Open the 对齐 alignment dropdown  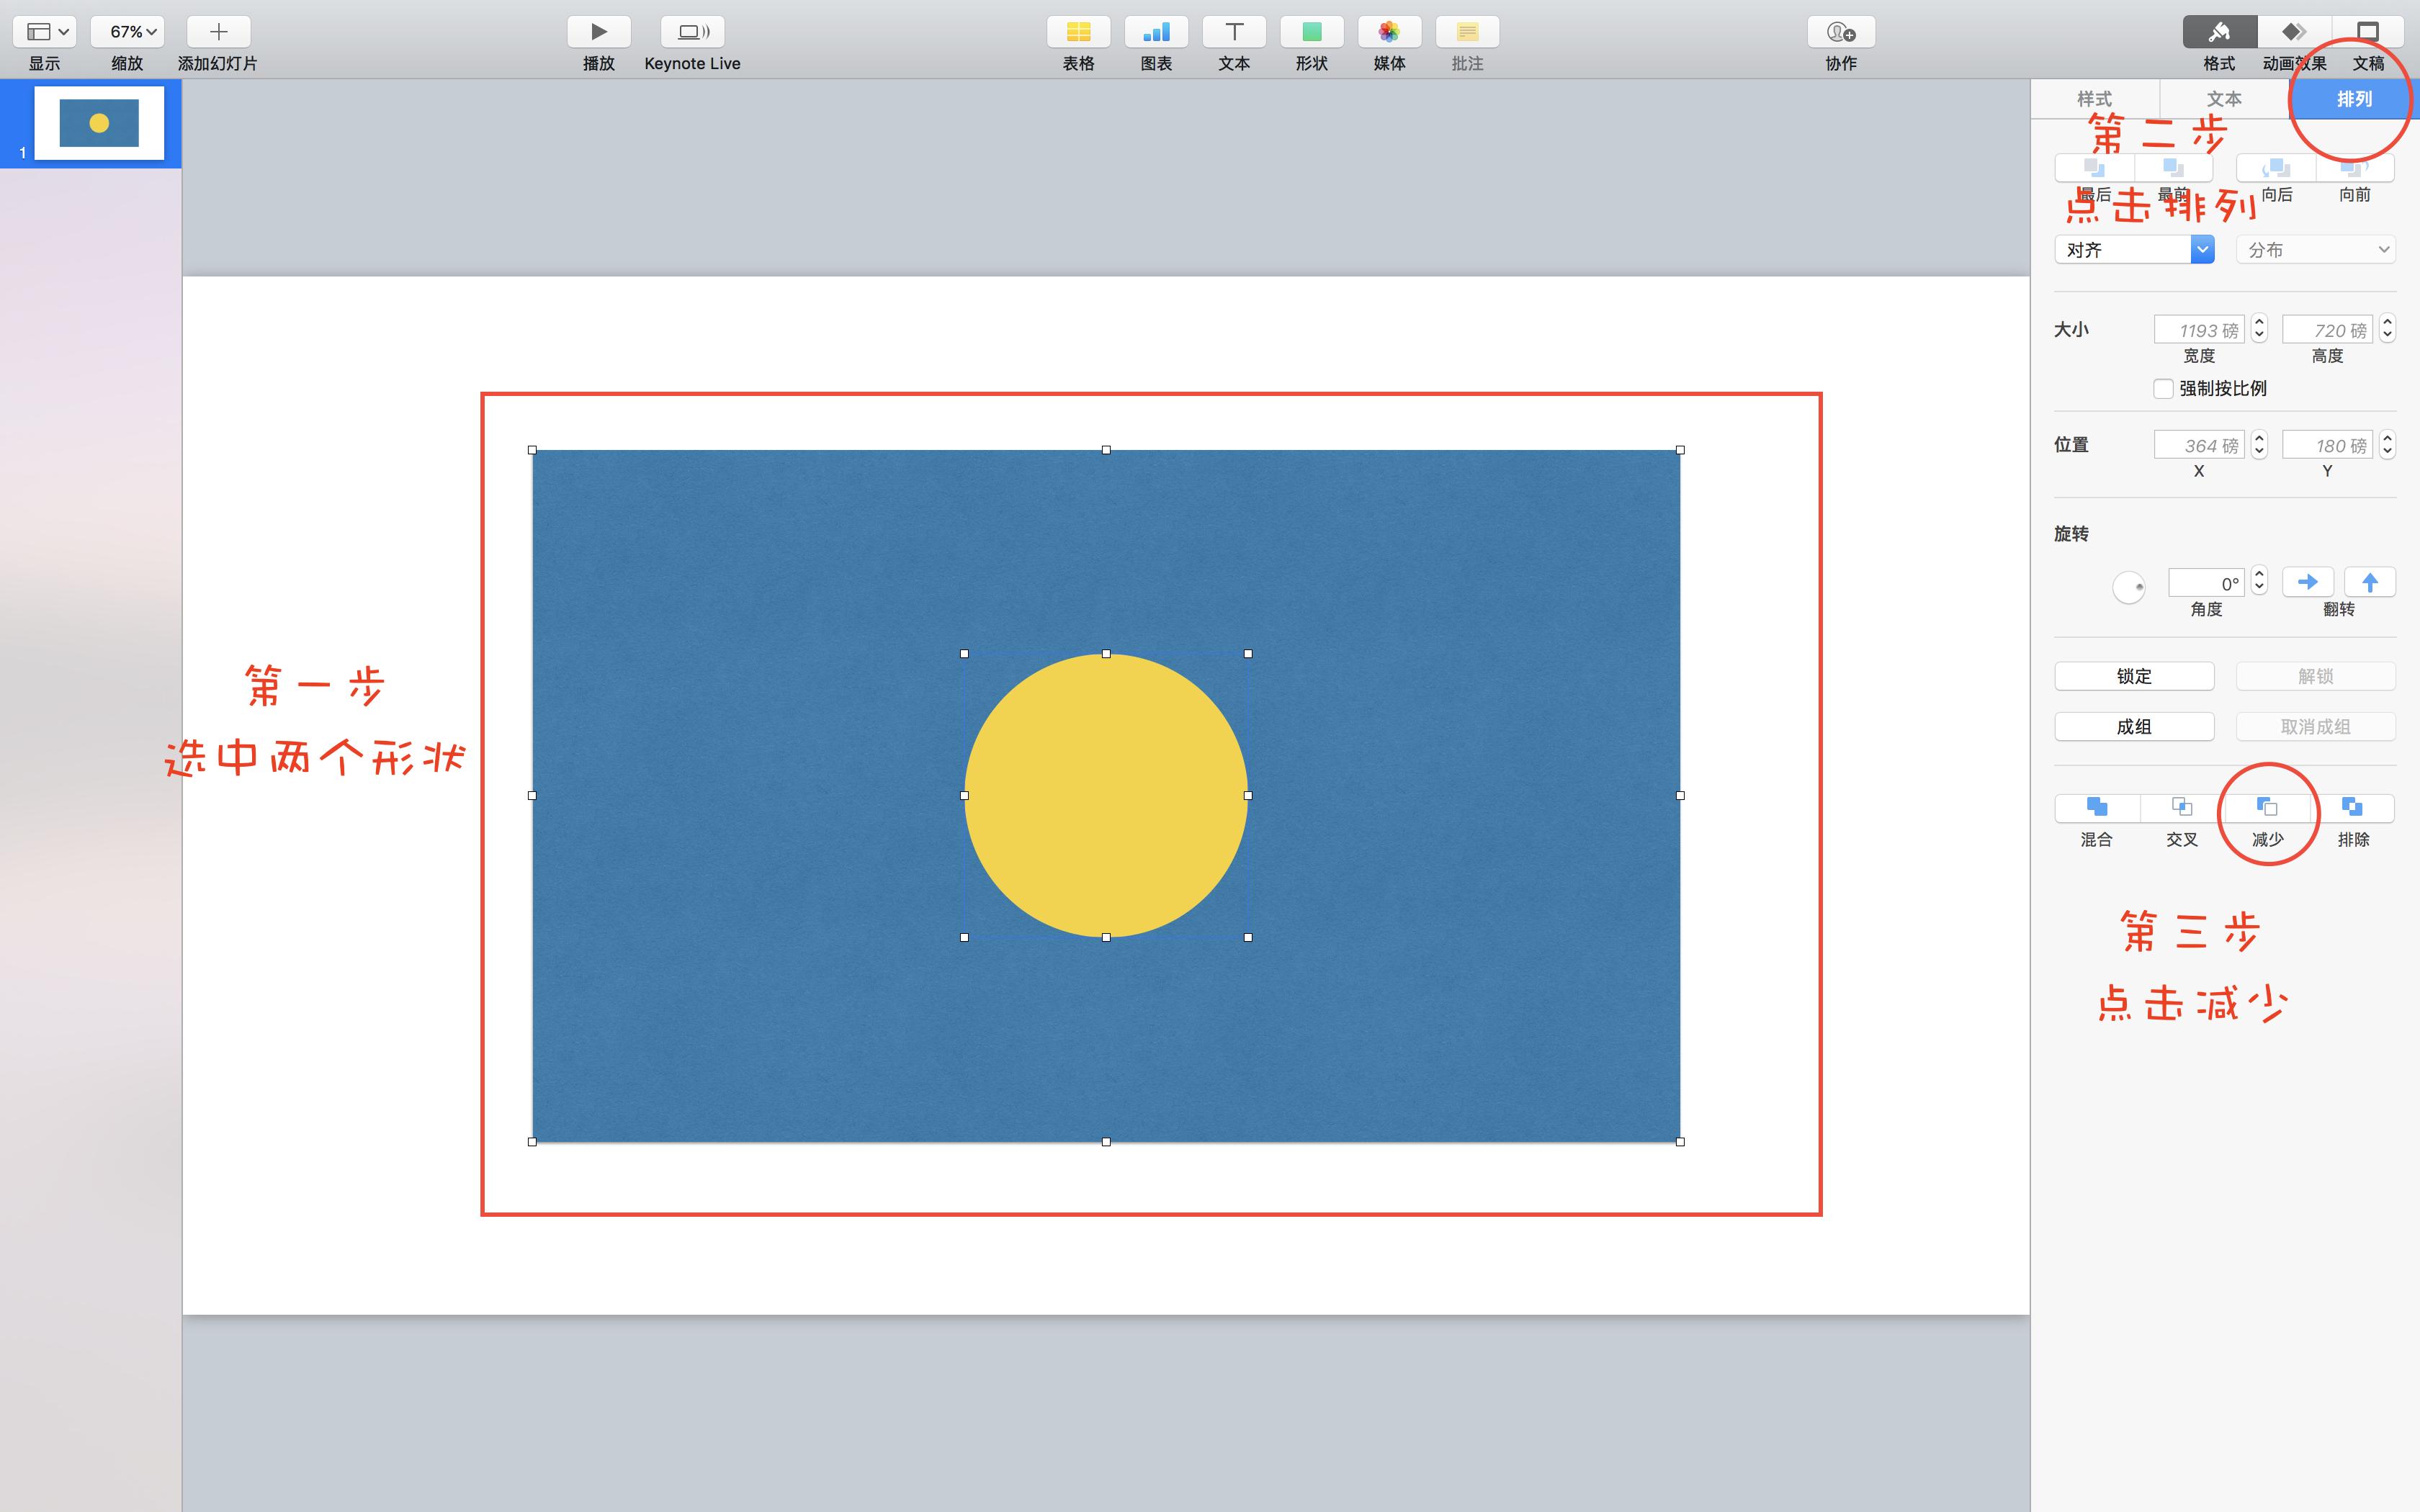(x=2133, y=250)
